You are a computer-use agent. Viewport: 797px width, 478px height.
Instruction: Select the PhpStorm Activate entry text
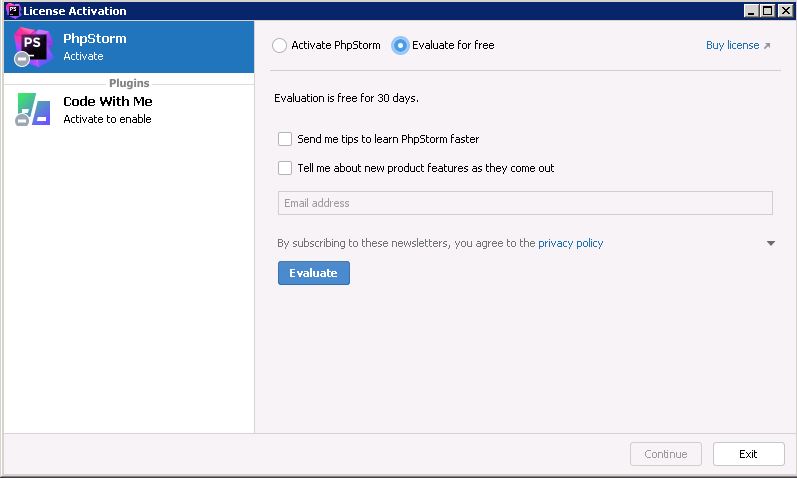pos(95,47)
